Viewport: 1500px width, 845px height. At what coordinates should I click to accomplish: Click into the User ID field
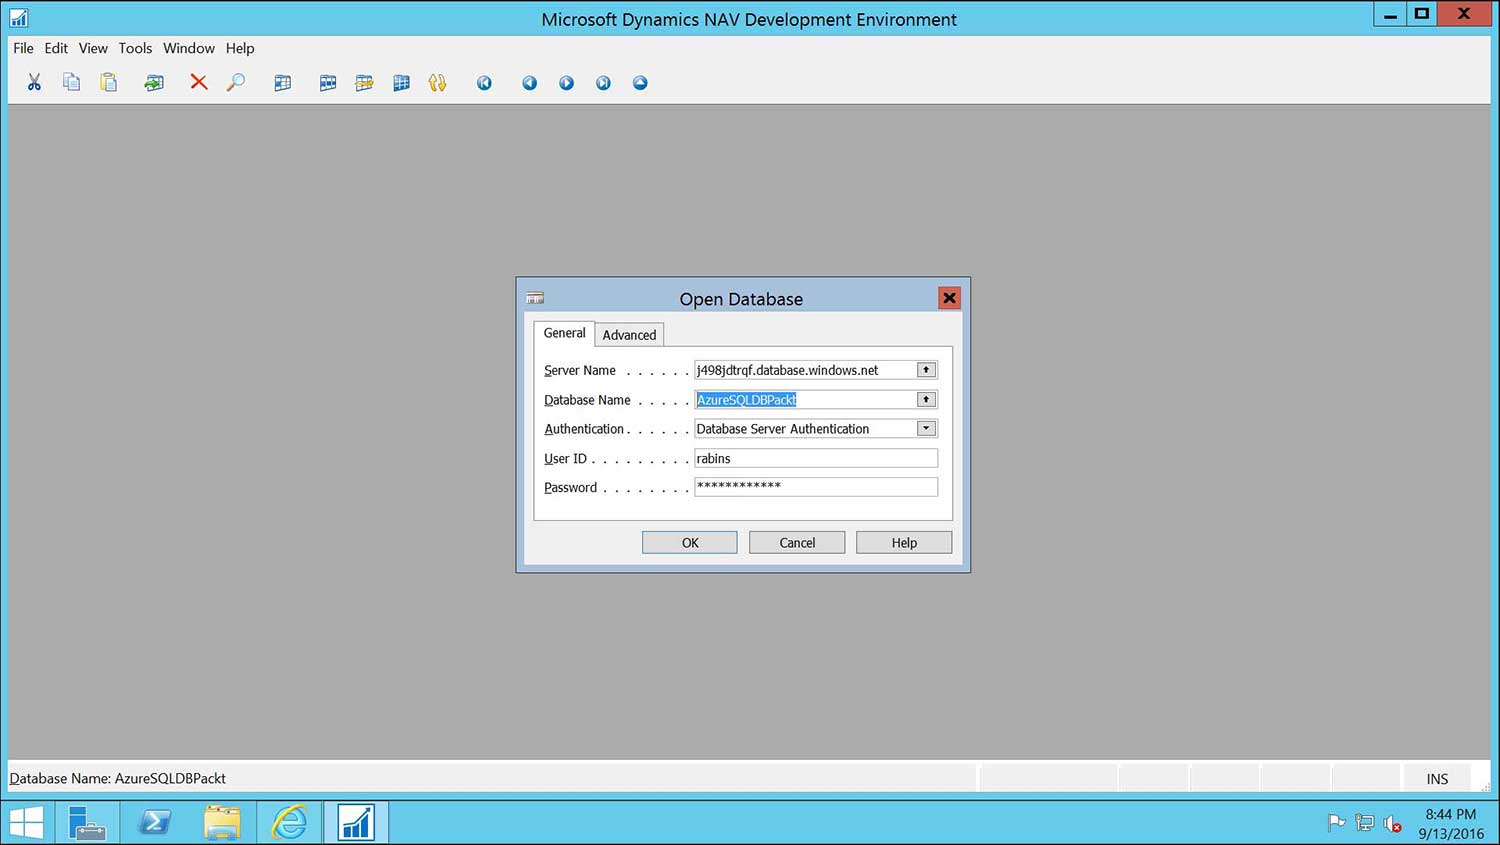(x=815, y=458)
